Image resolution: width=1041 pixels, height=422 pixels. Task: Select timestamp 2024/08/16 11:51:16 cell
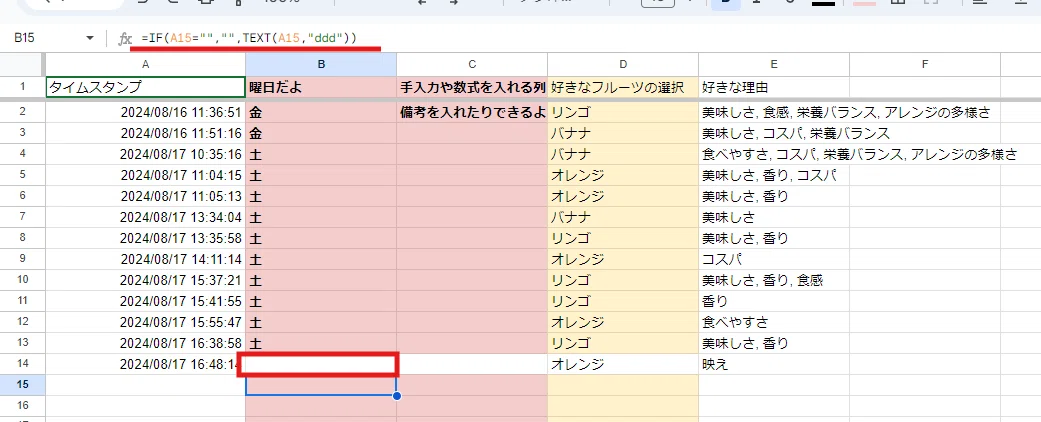click(x=145, y=133)
